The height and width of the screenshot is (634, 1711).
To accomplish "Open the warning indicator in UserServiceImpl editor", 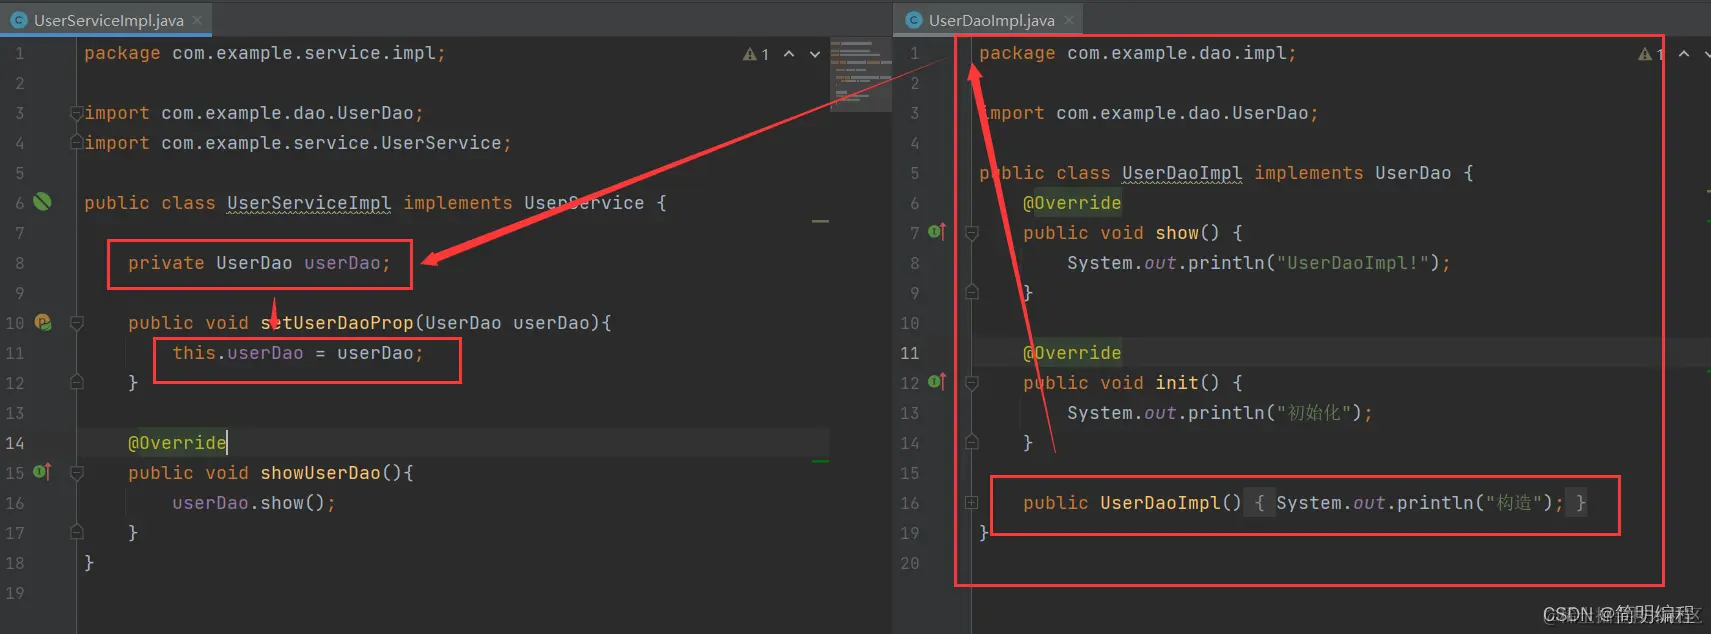I will (x=756, y=54).
